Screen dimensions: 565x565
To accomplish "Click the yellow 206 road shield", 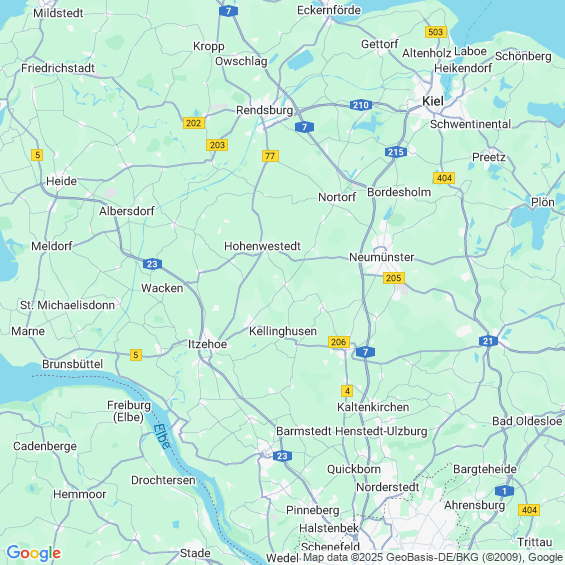I will tap(339, 342).
